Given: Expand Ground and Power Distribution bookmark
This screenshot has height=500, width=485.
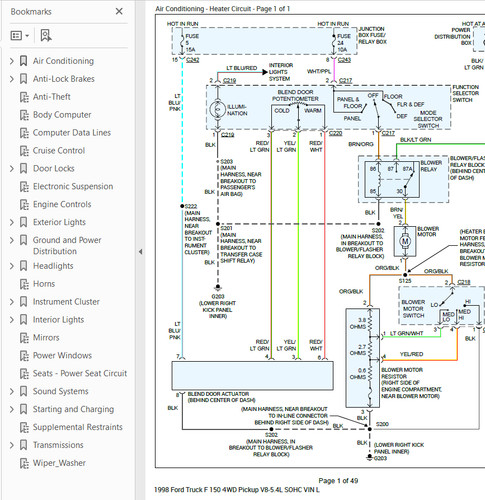Looking at the screenshot, I should pyautogui.click(x=12, y=240).
